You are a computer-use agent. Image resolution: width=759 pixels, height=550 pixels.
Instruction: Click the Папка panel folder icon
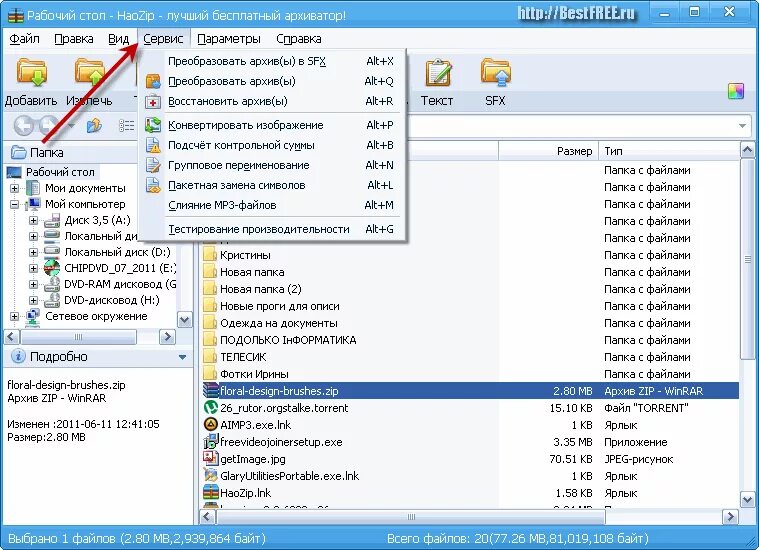[x=18, y=153]
